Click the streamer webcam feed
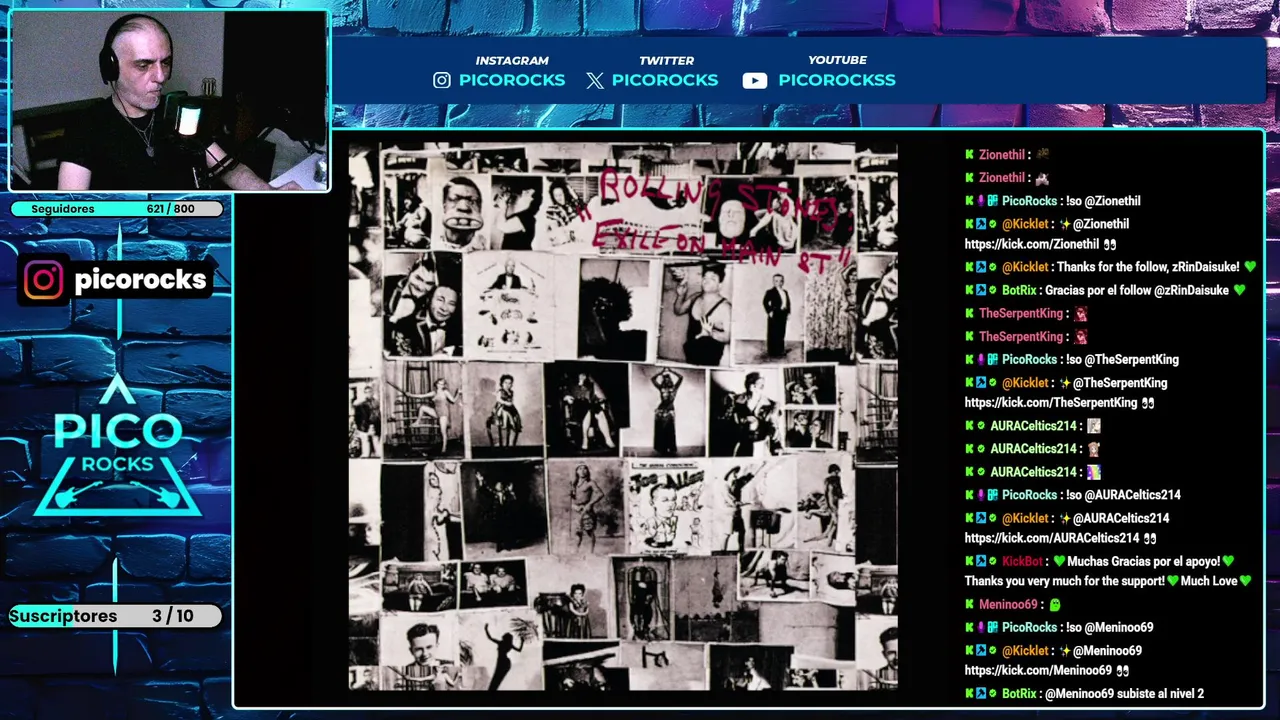The height and width of the screenshot is (720, 1280). 169,101
